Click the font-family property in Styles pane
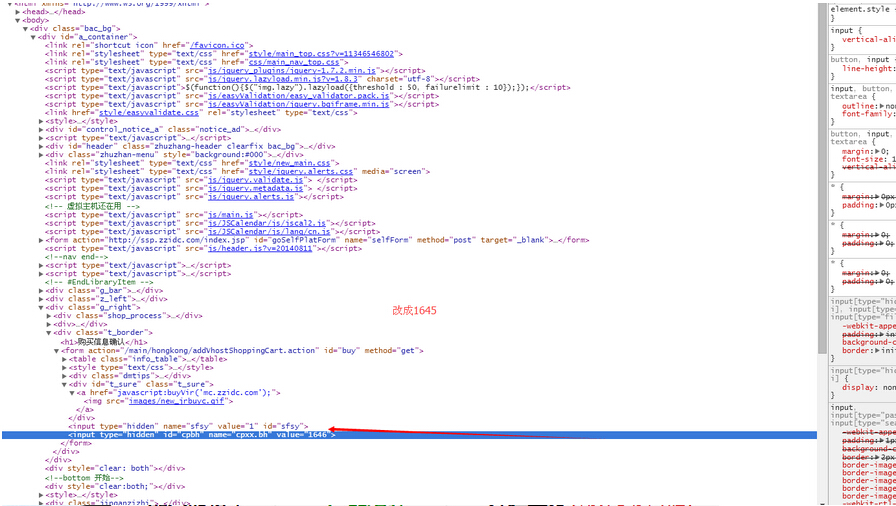The image size is (896, 506). click(x=866, y=114)
